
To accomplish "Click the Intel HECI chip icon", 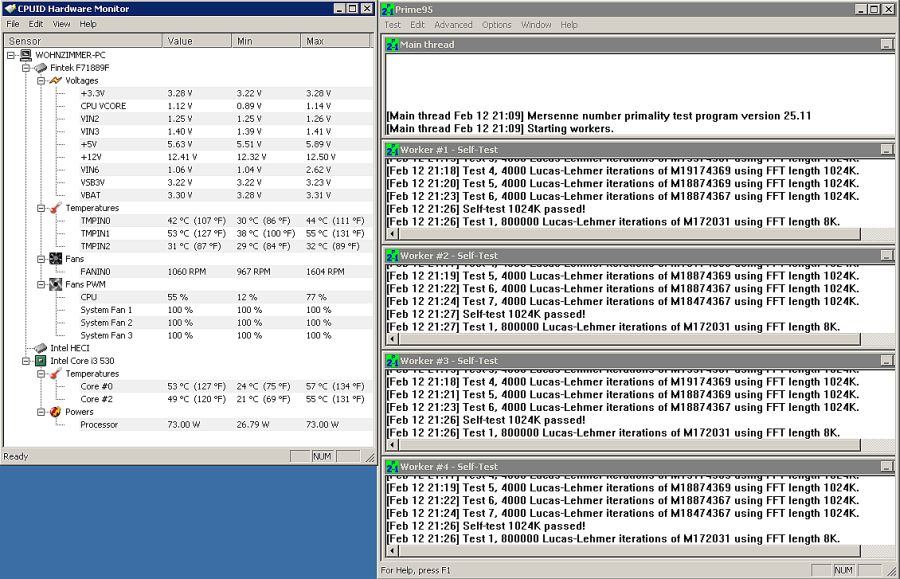I will click(40, 348).
